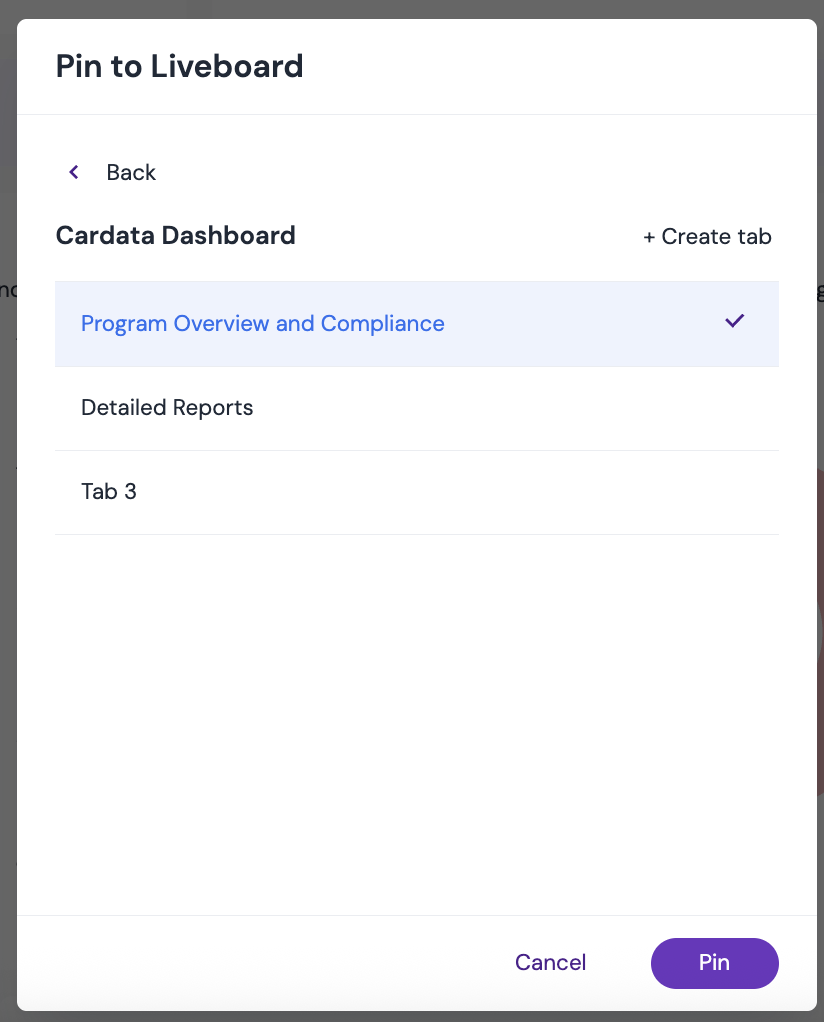This screenshot has height=1022, width=824.
Task: Confirm with the purple Pin button
Action: point(714,963)
